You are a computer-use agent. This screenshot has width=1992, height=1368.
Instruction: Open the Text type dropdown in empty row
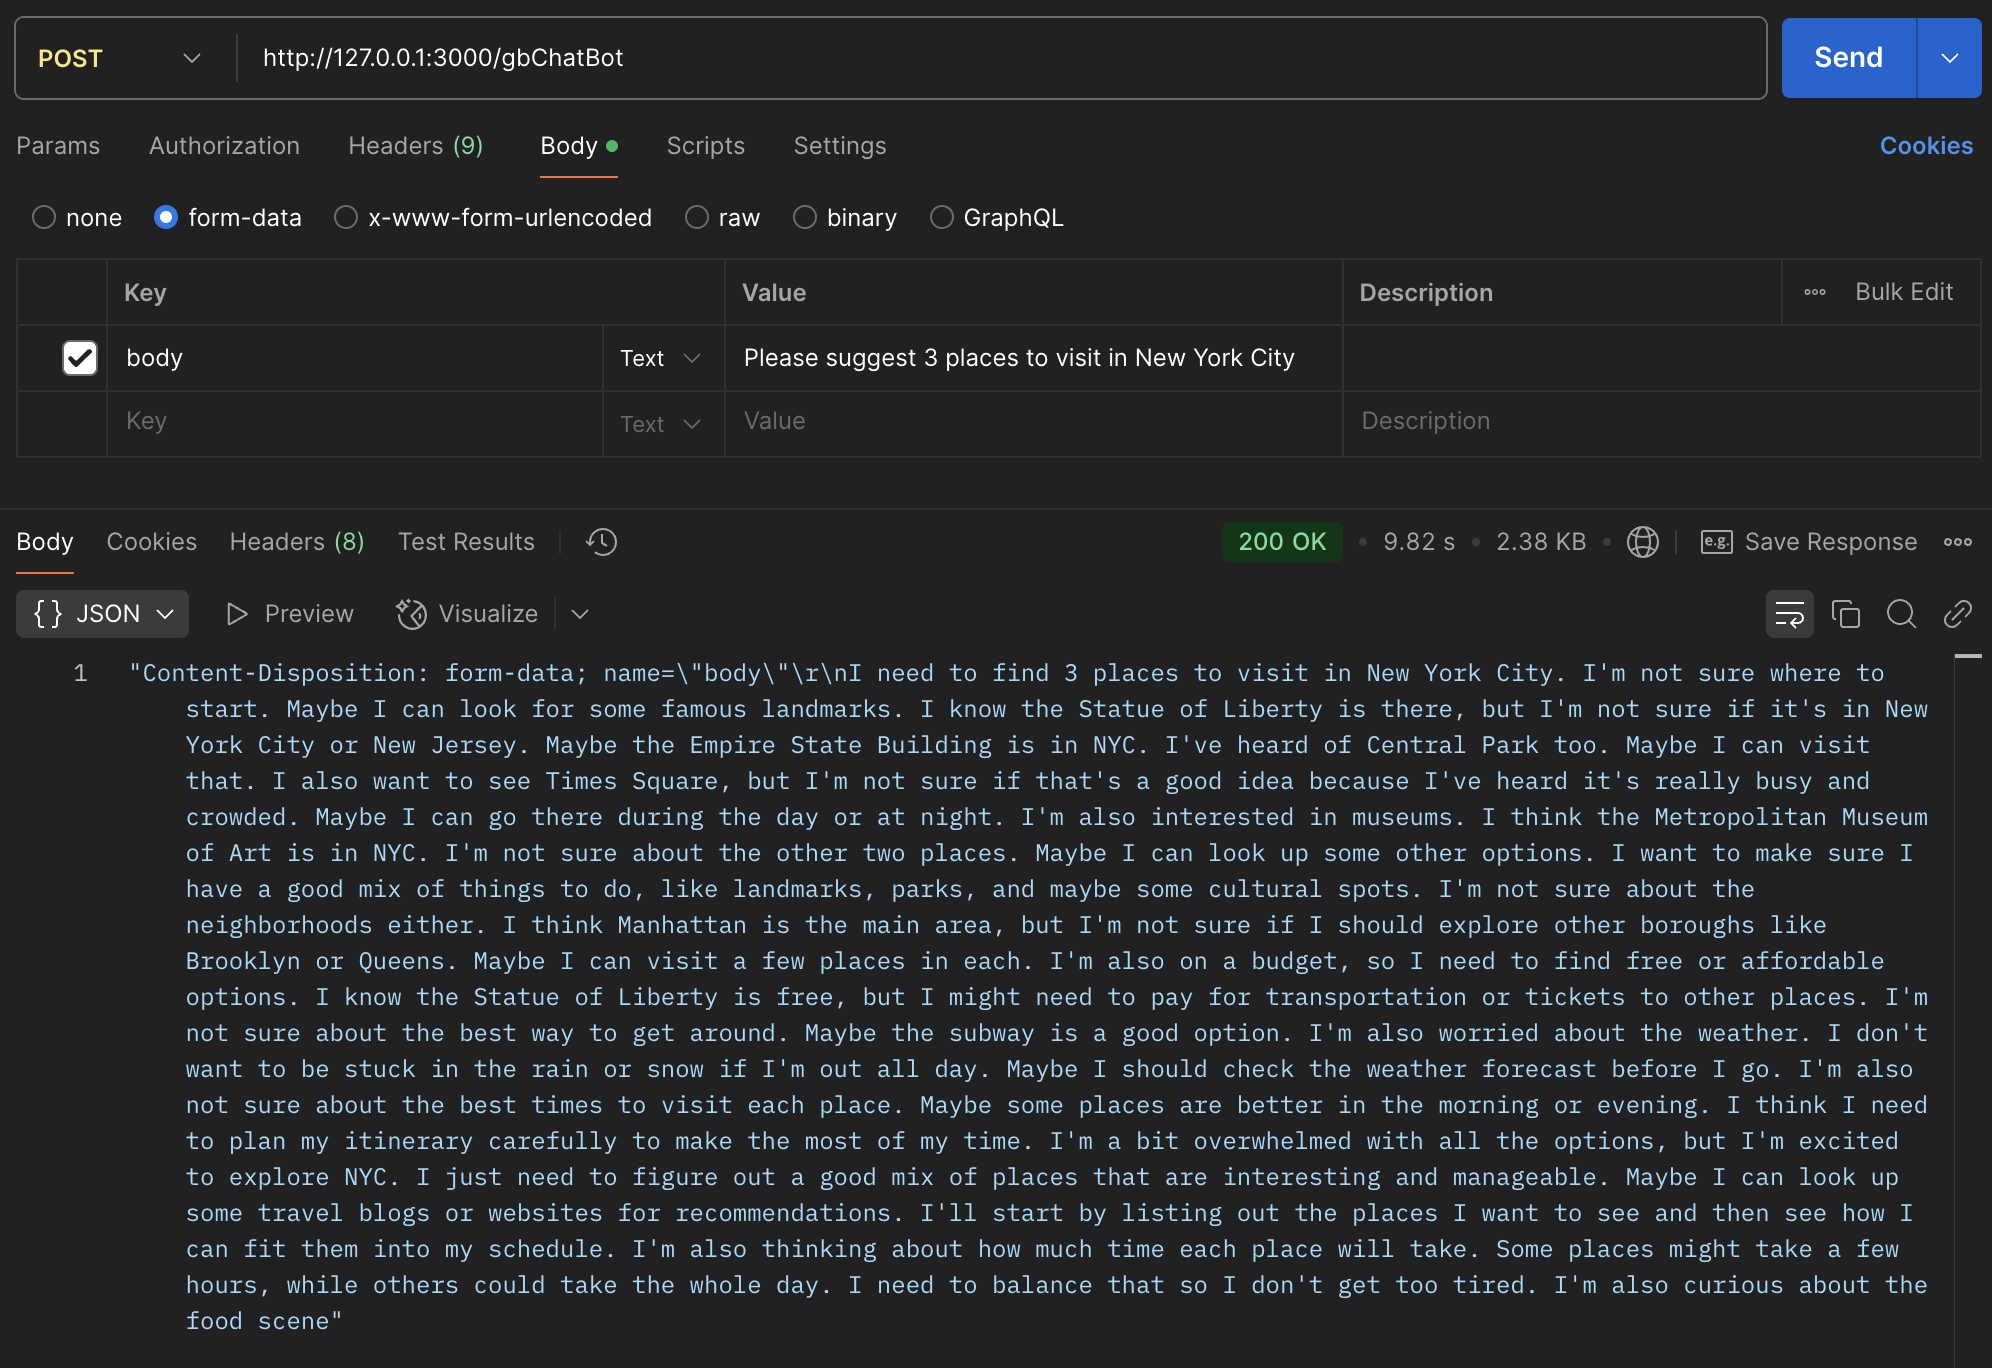point(660,424)
